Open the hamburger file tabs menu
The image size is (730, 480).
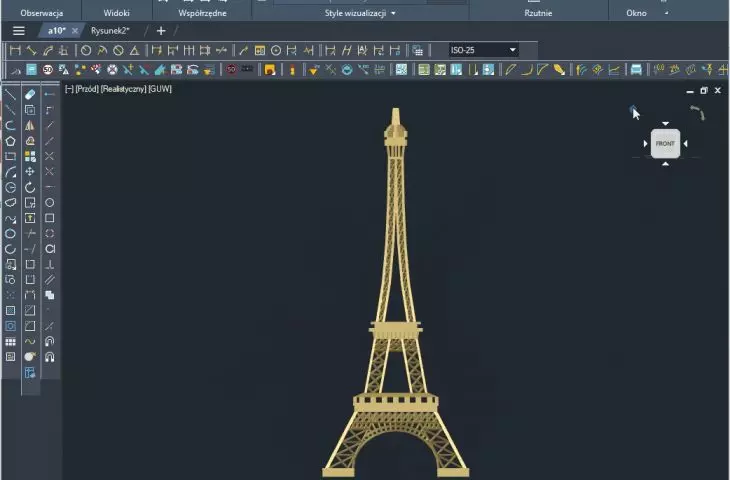tap(19, 31)
